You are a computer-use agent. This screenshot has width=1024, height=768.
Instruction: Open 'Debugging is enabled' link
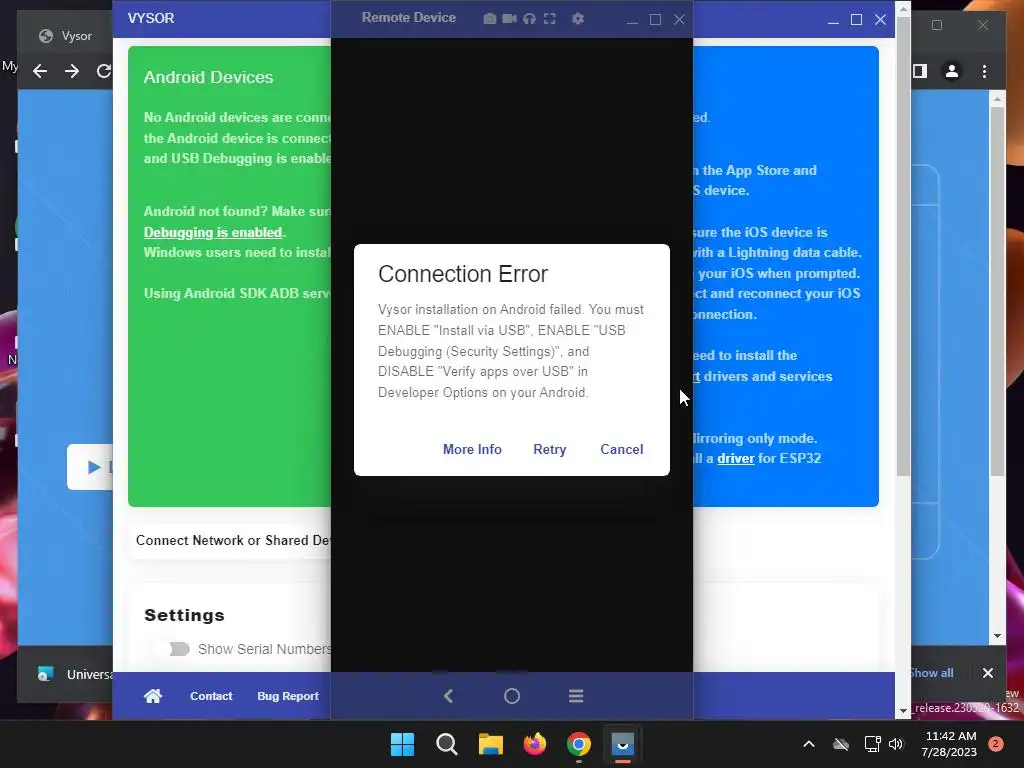pos(213,232)
